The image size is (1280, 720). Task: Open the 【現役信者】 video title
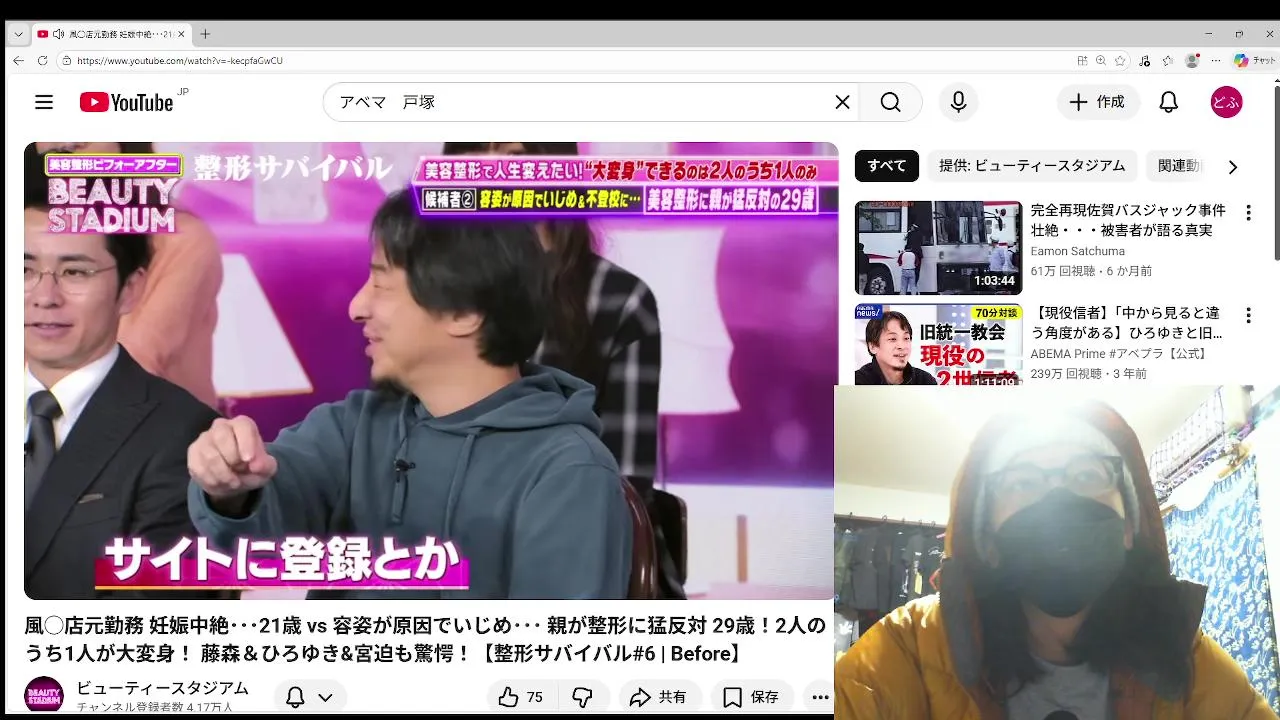(1128, 323)
